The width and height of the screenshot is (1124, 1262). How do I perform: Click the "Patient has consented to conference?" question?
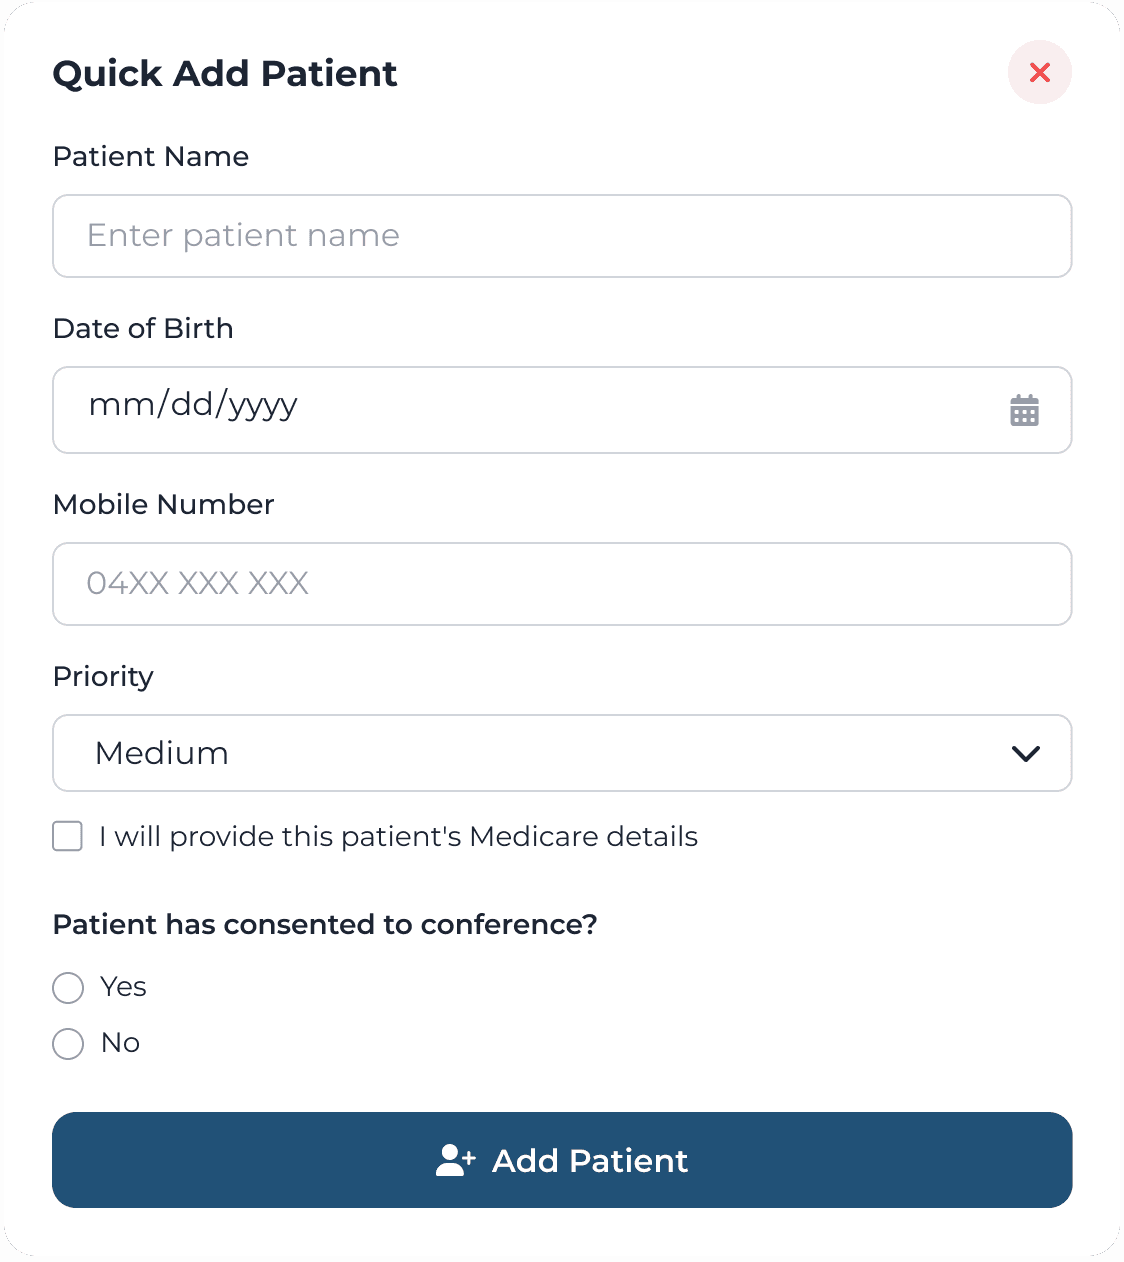pos(325,925)
